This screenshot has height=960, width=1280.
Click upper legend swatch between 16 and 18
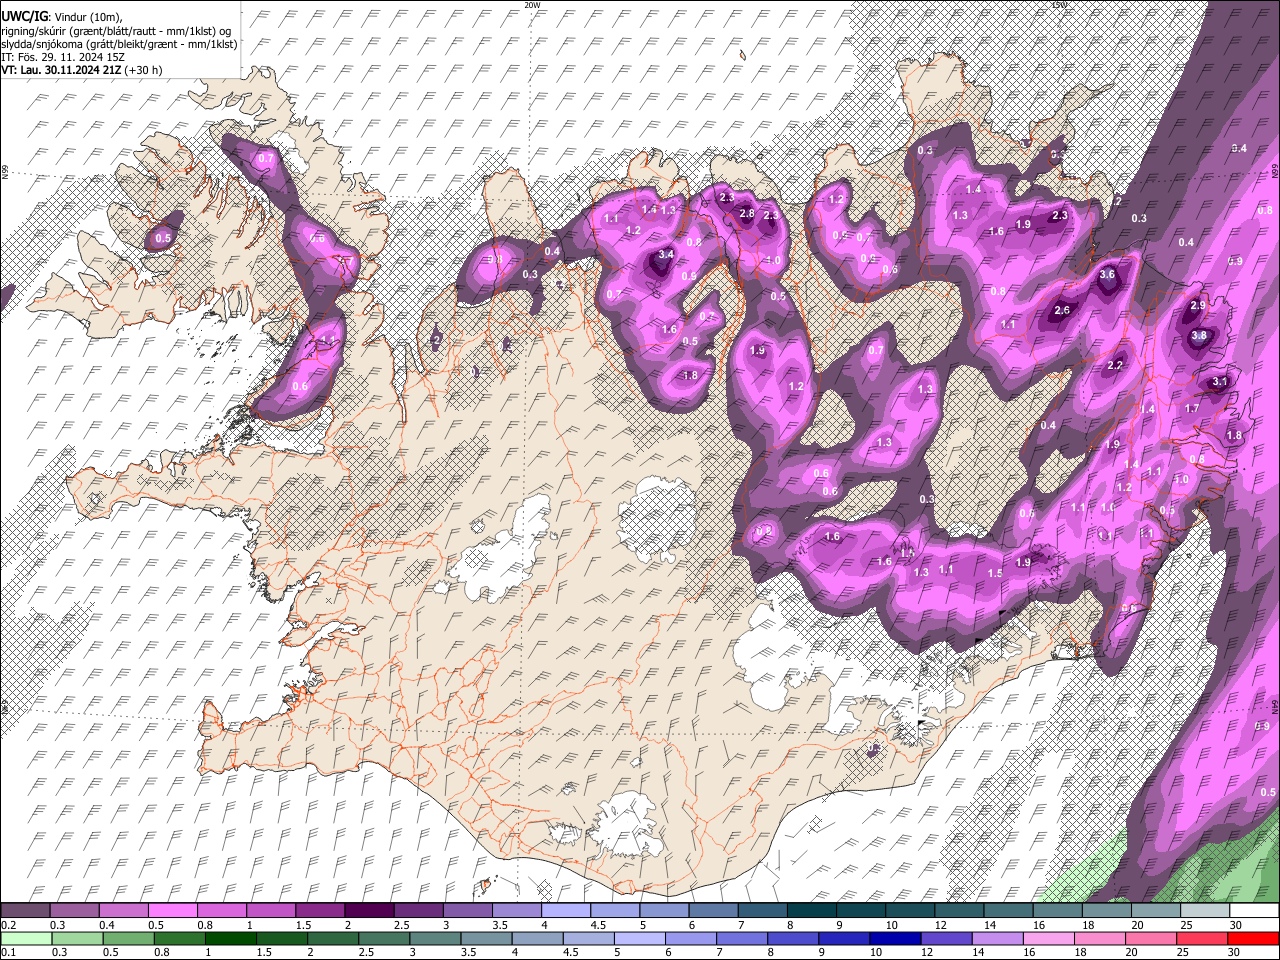[1057, 911]
